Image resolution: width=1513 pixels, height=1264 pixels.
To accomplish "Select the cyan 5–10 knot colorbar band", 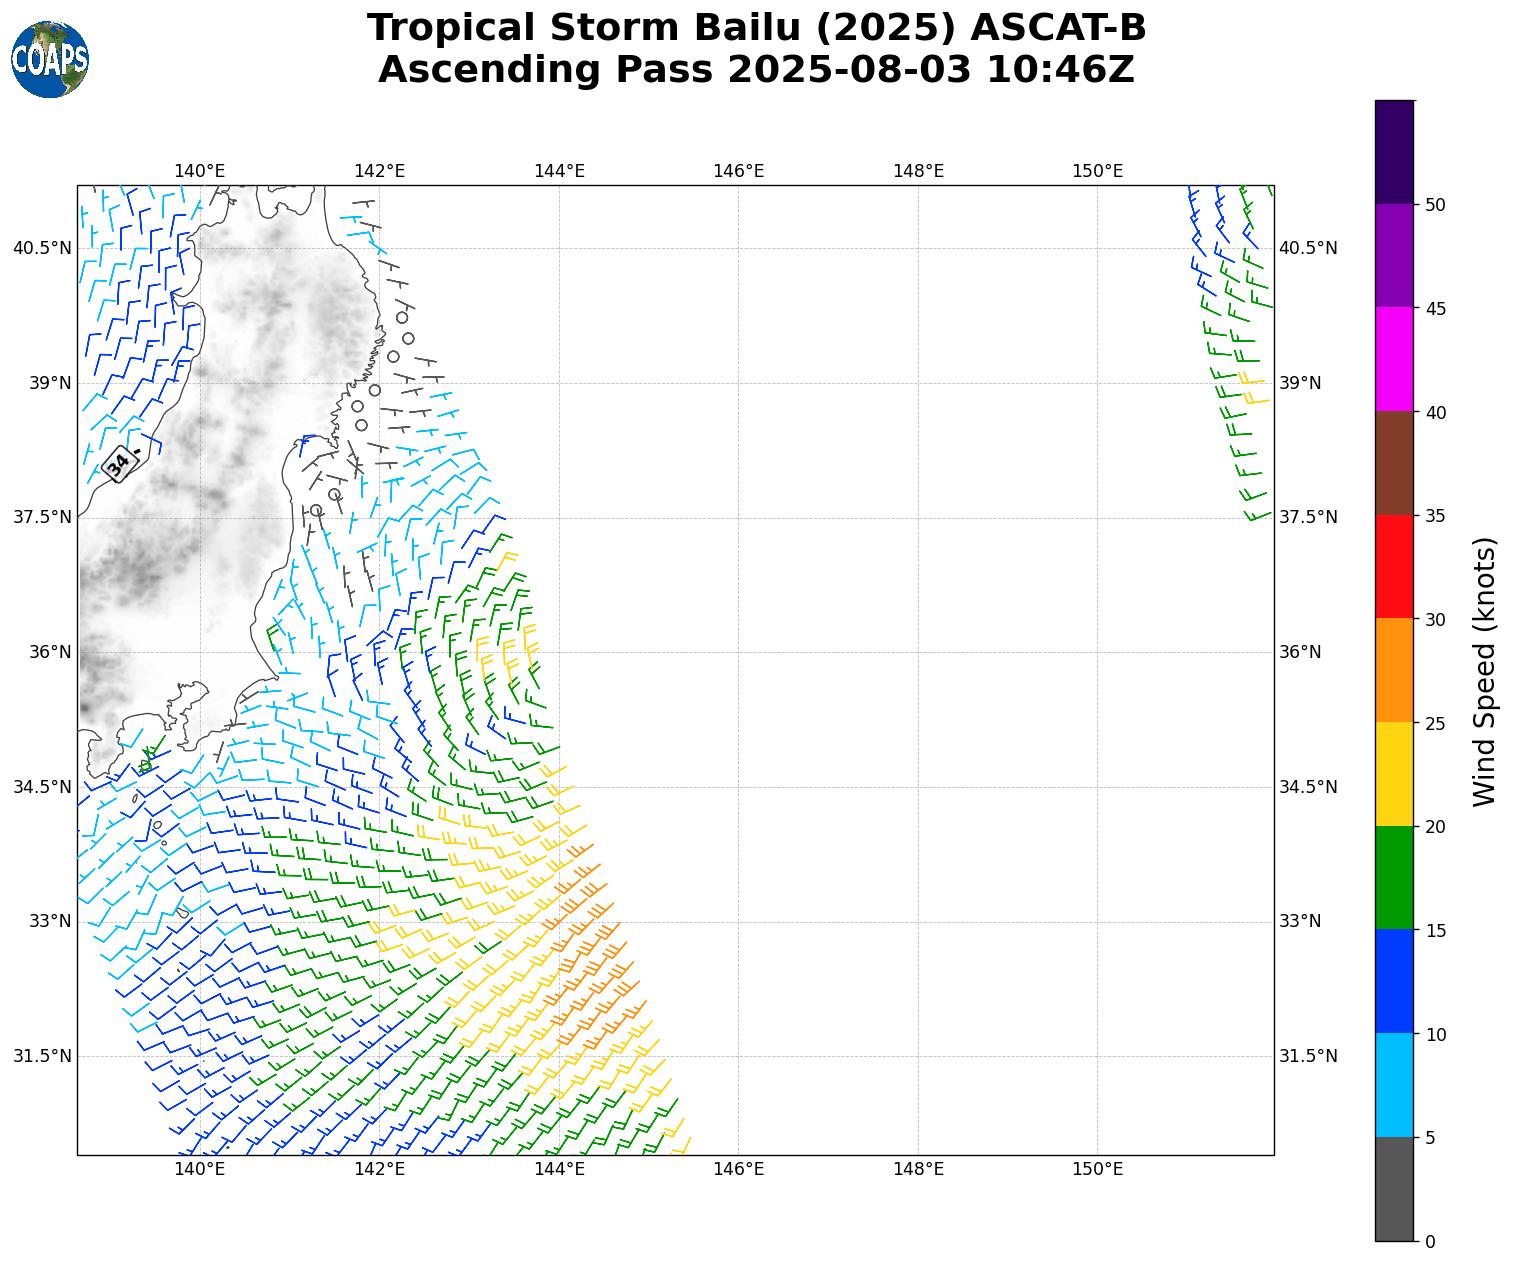I will (x=1394, y=1085).
